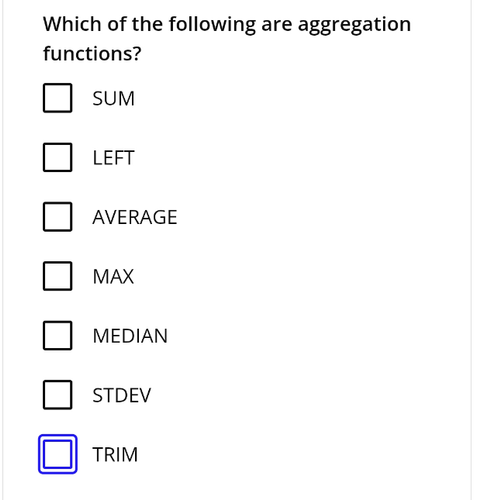
Task: Click the LEFT label text
Action: point(113,158)
